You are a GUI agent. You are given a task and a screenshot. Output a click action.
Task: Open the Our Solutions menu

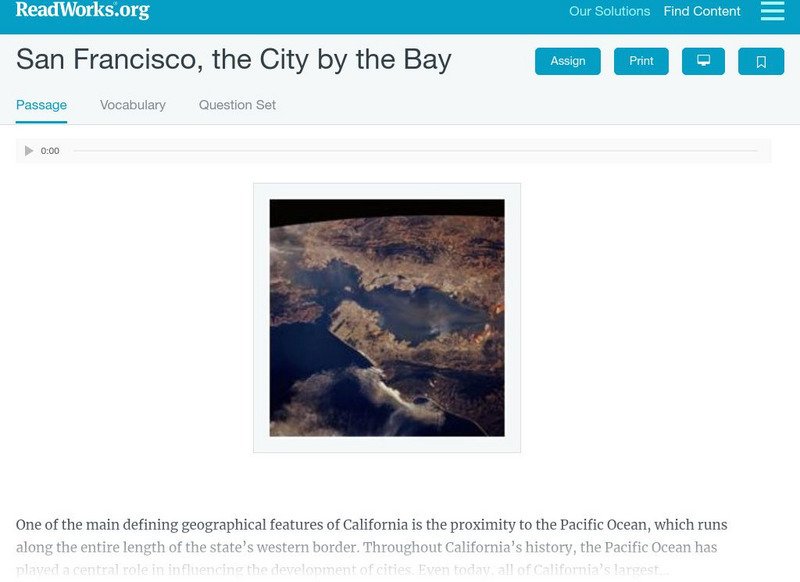(609, 12)
